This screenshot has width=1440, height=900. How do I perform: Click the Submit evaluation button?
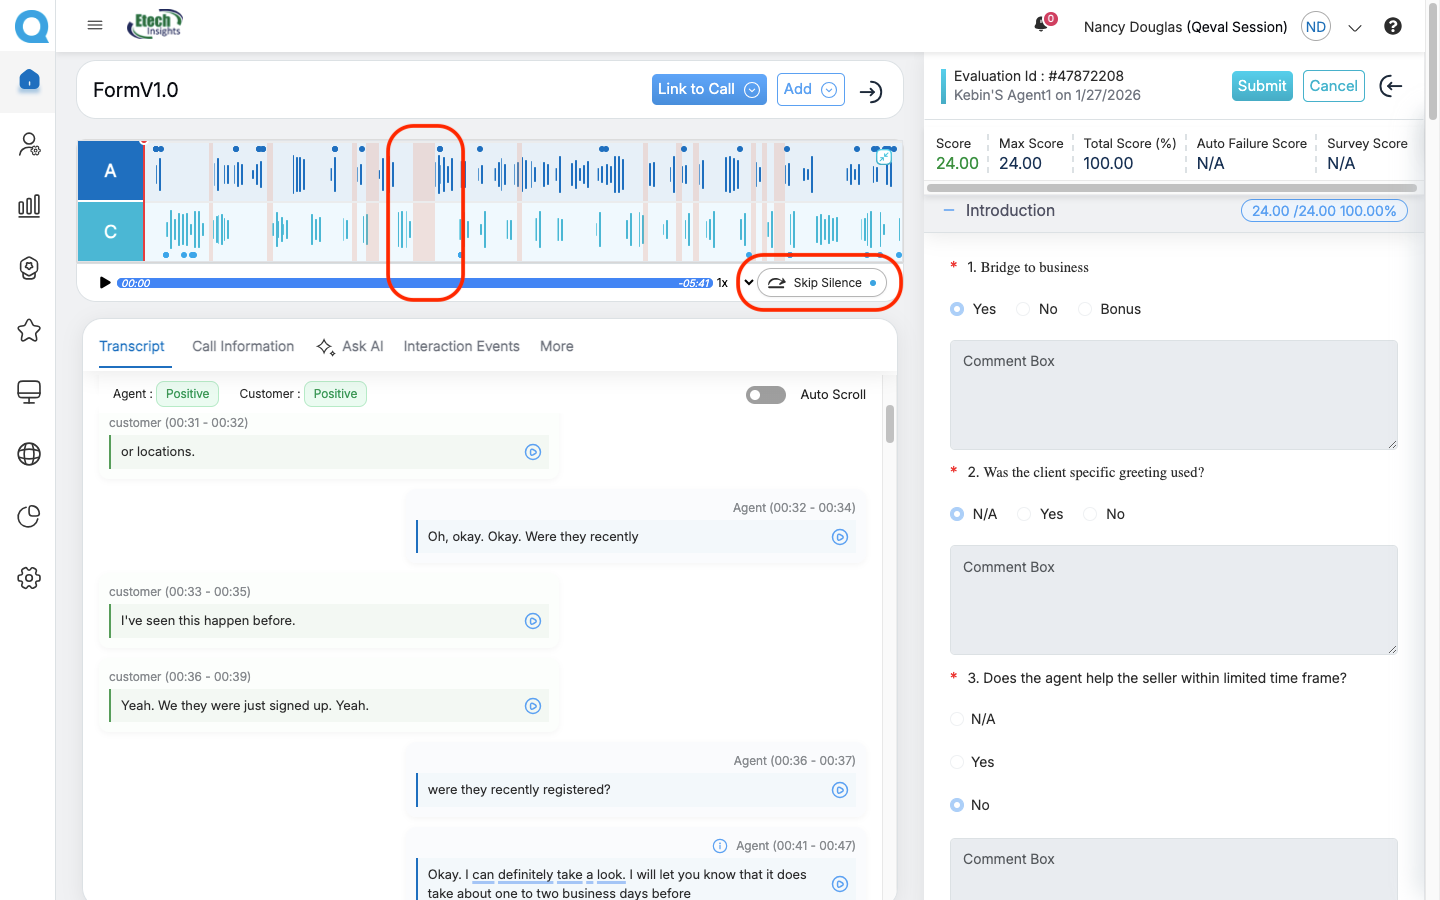pyautogui.click(x=1261, y=86)
